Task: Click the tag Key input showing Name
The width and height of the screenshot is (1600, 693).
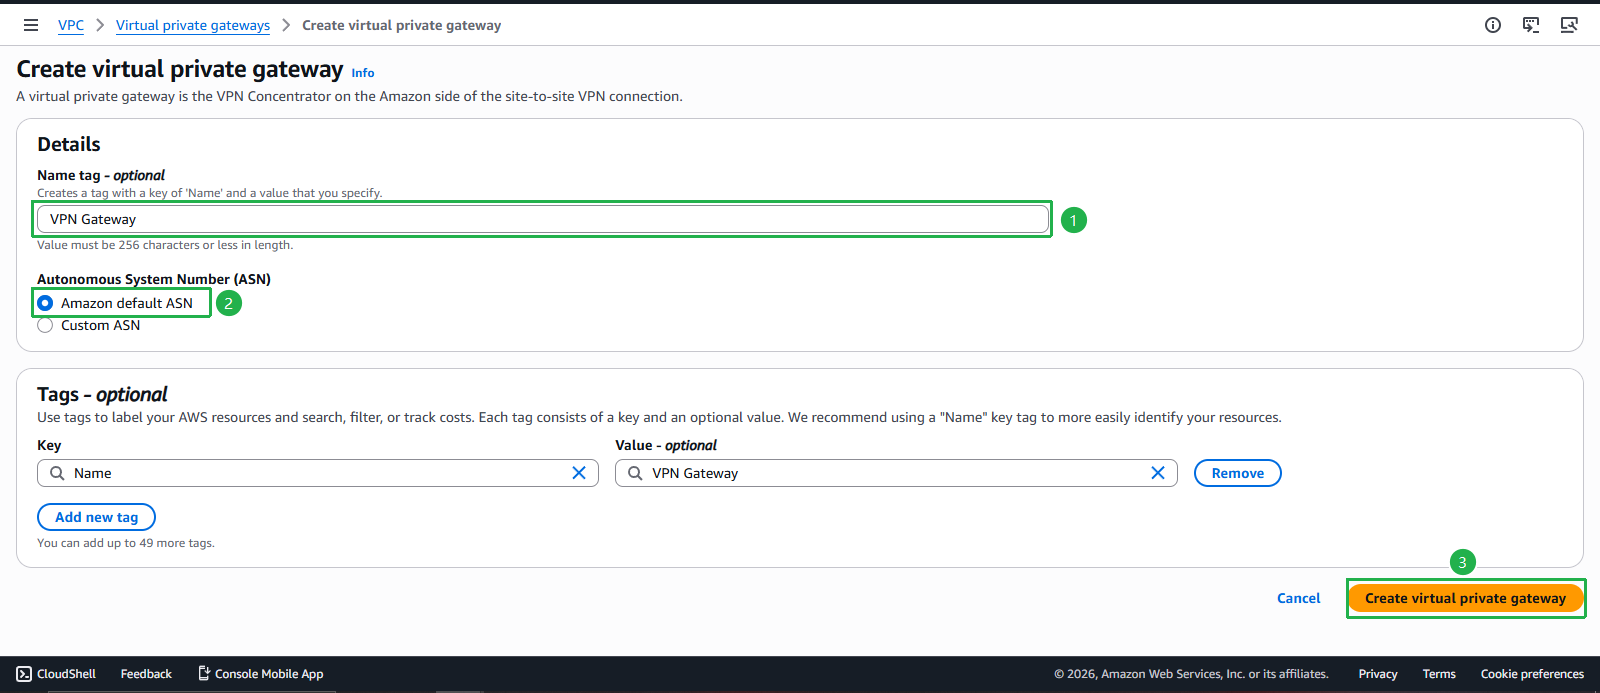Action: click(x=318, y=473)
